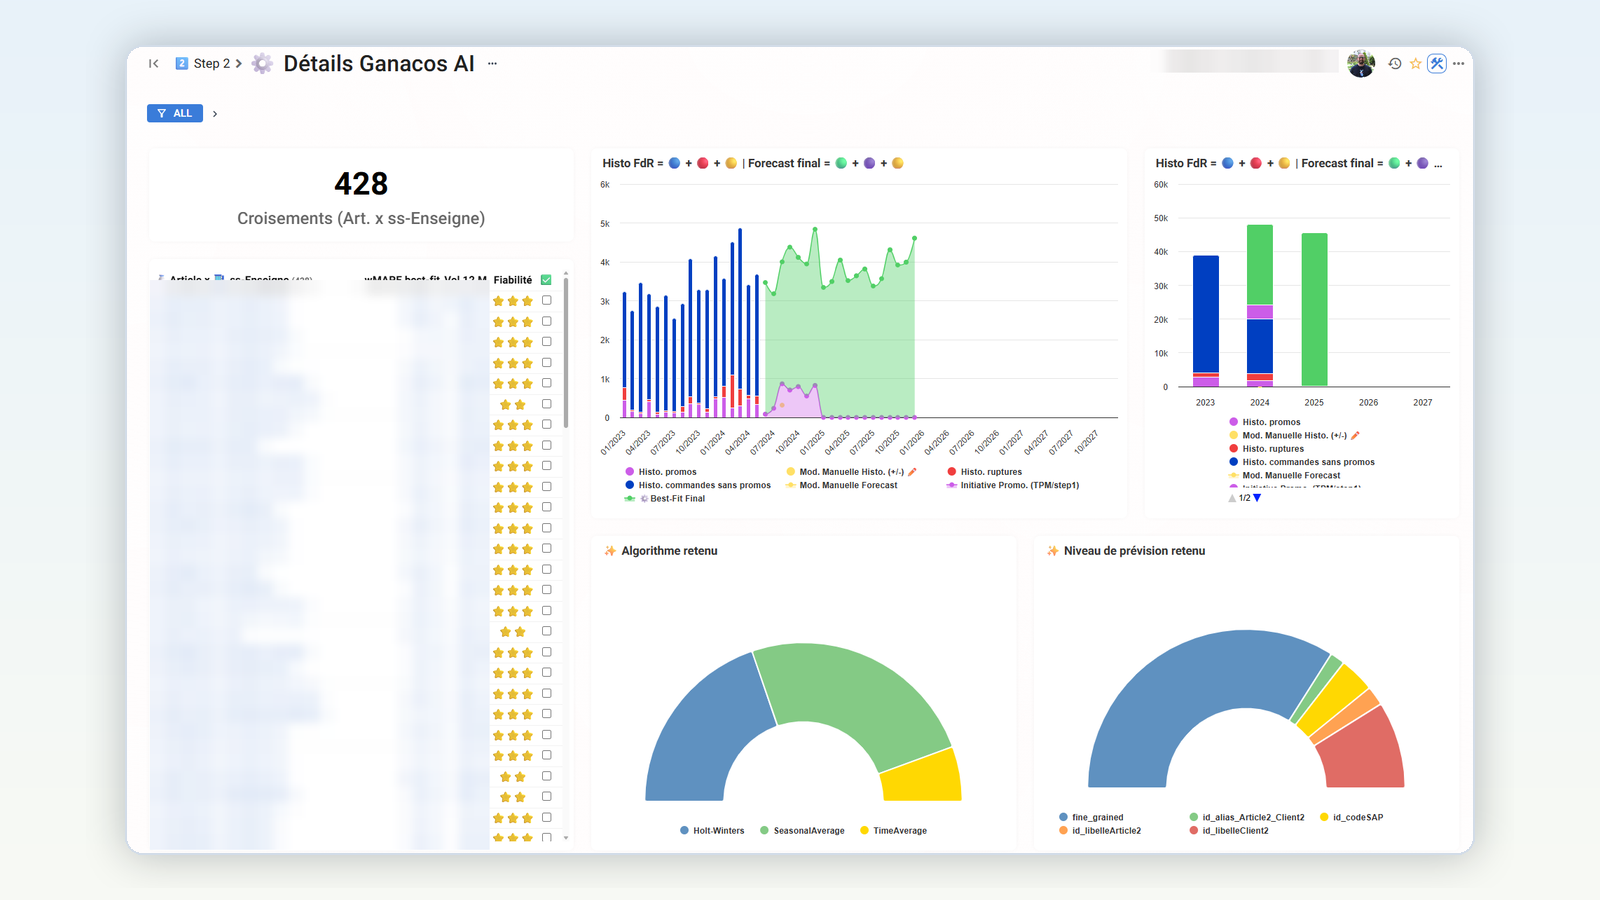Viewport: 1600px width, 900px height.
Task: Click the sparkle icon by Algorithme retenu
Action: [610, 551]
